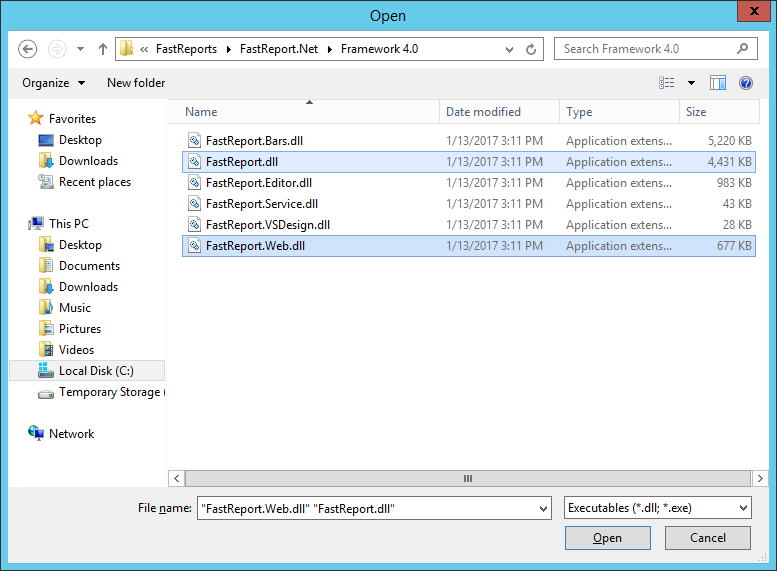Screen dimensions: 777x571
Task: Sort by the Type column
Action: pos(619,112)
